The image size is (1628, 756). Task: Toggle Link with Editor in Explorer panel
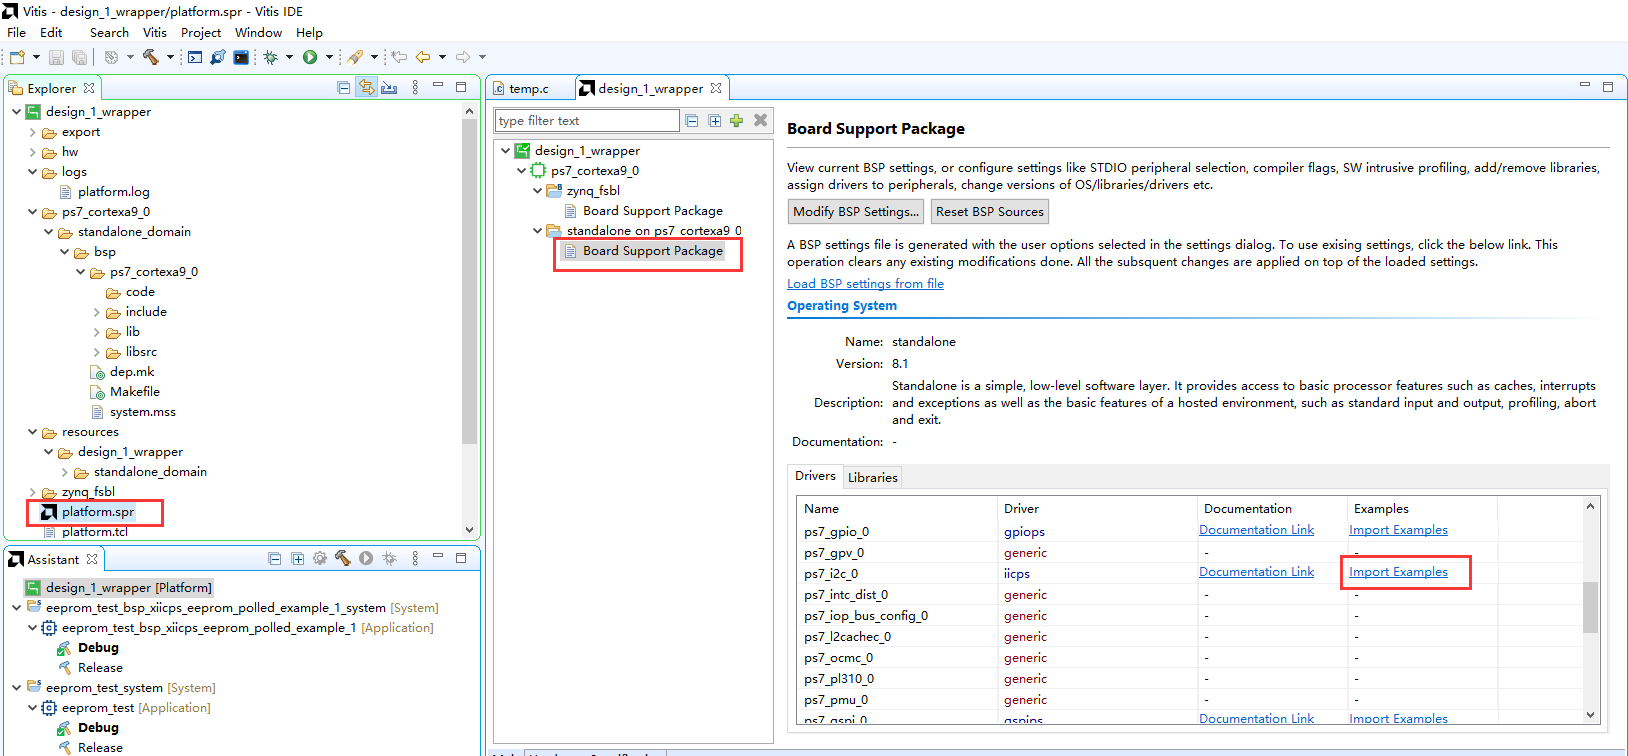pyautogui.click(x=367, y=88)
